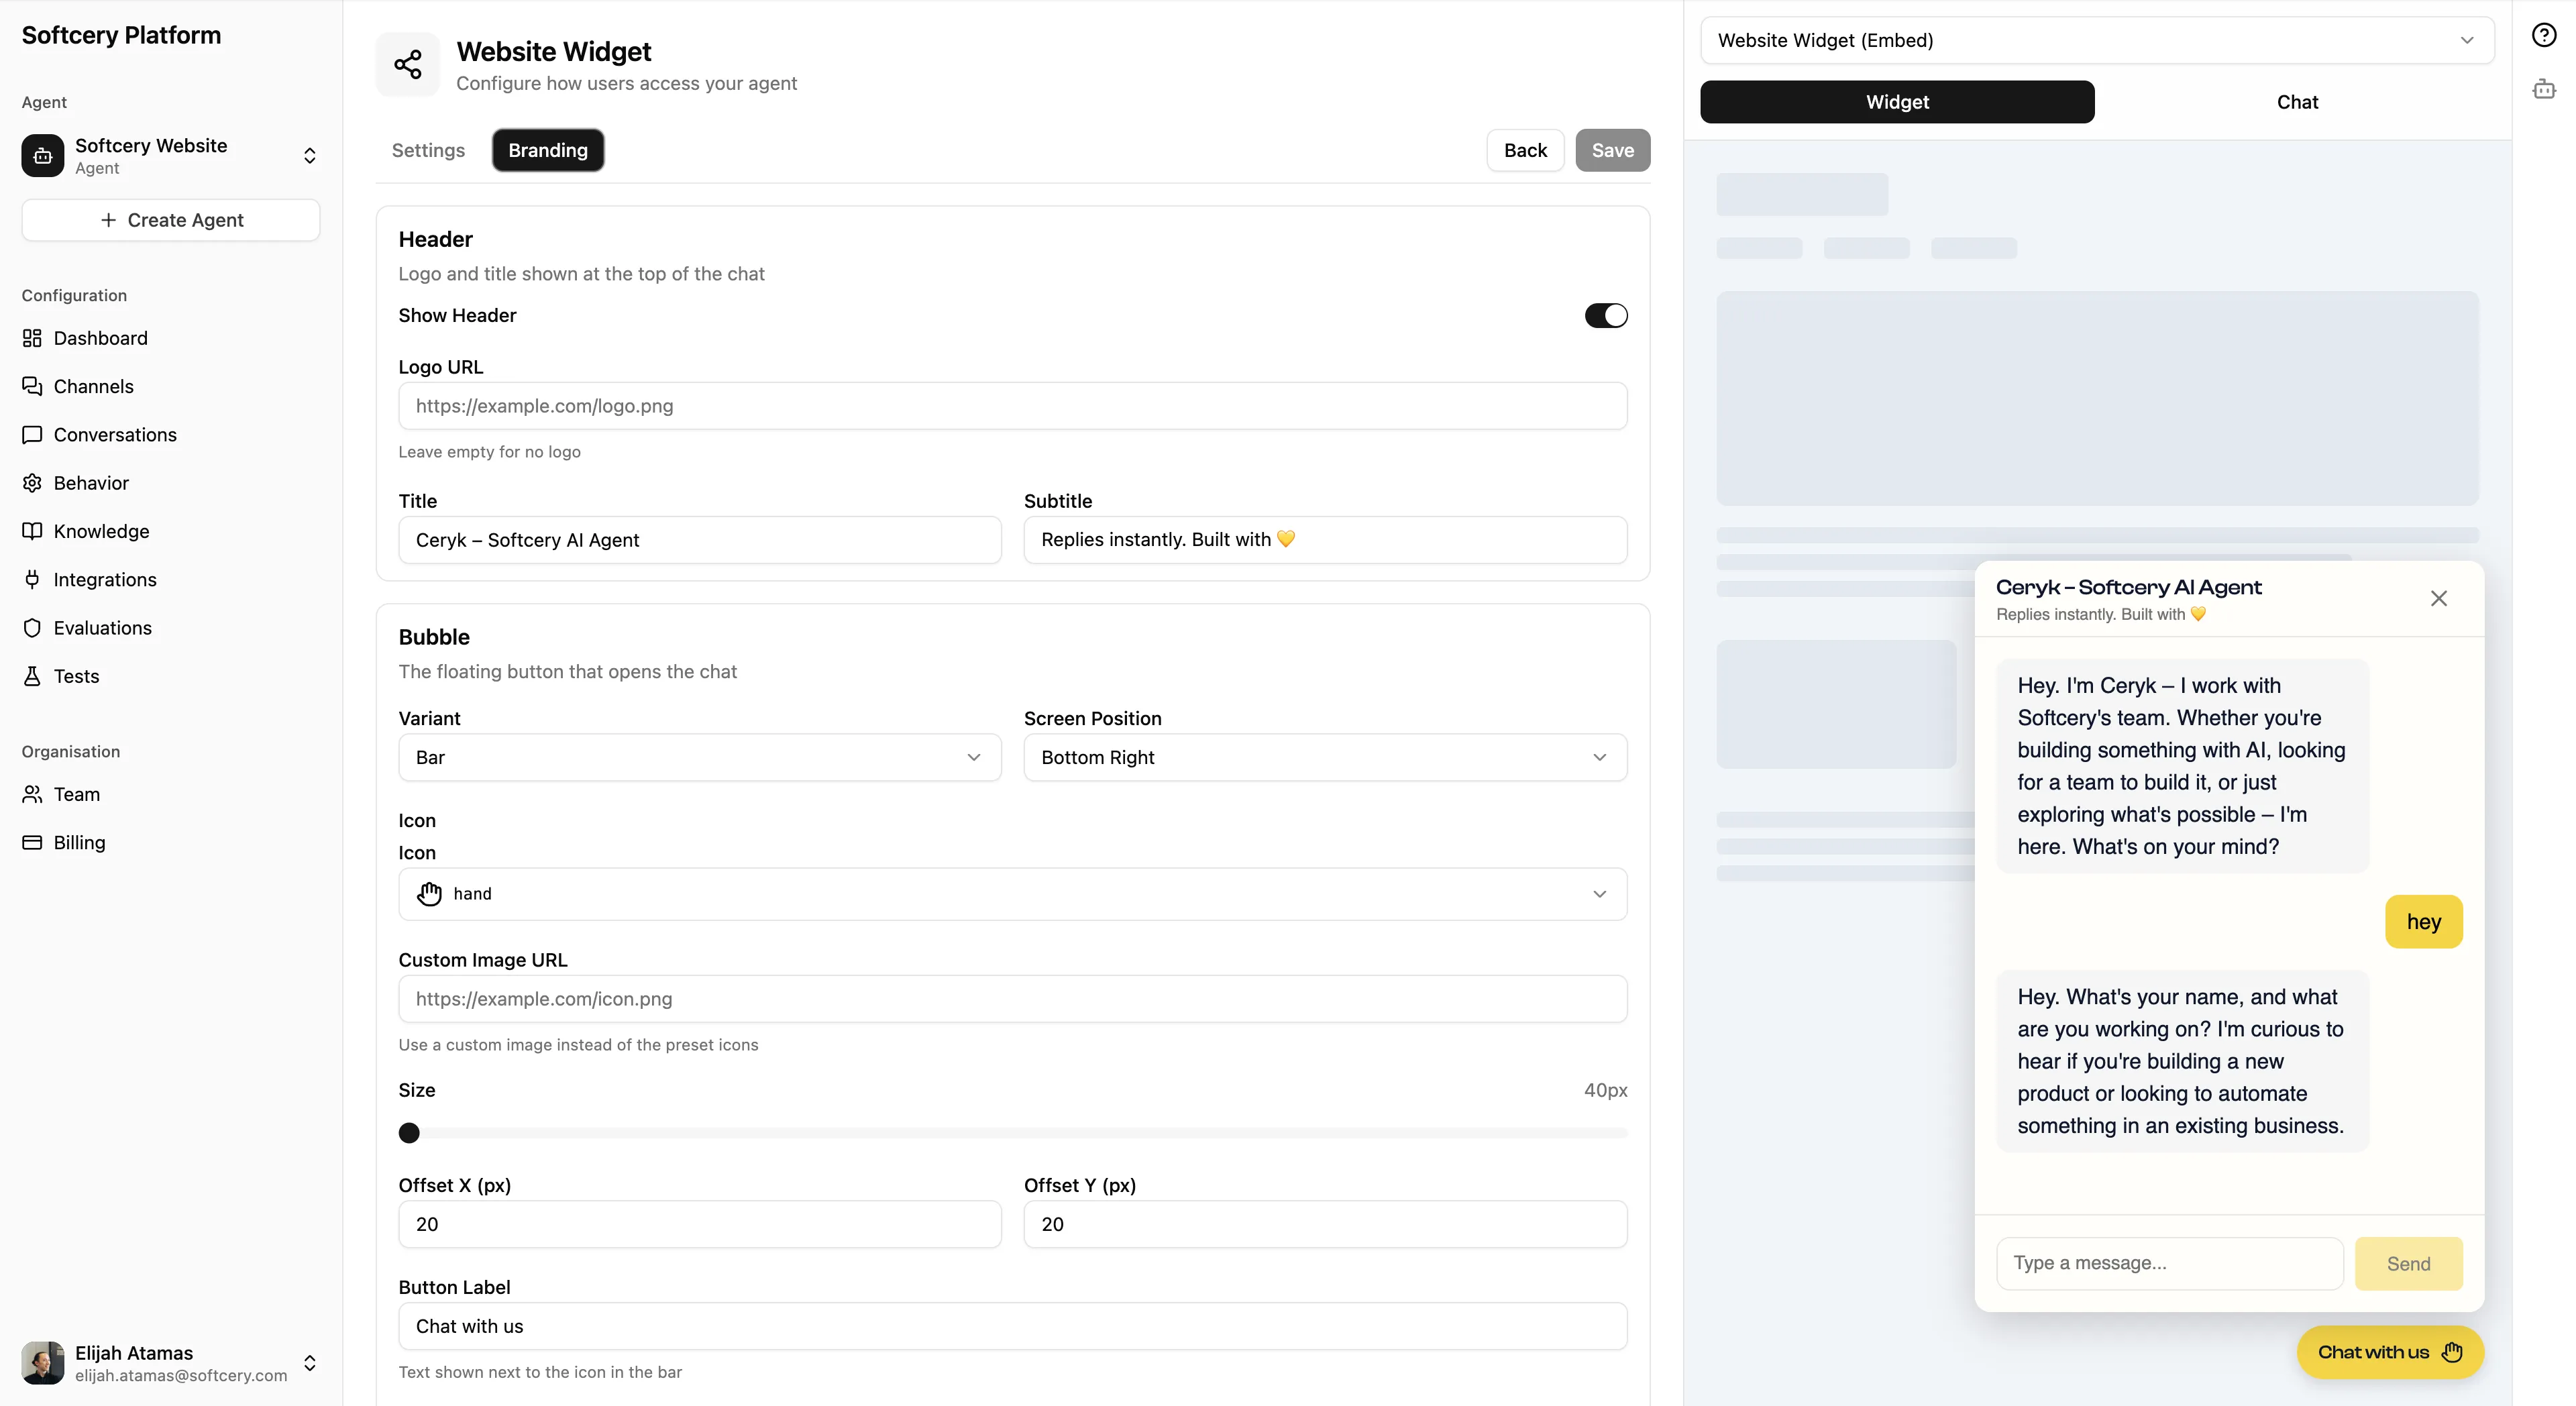Open the Integrations section
Viewport: 2576px width, 1406px height.
point(104,579)
